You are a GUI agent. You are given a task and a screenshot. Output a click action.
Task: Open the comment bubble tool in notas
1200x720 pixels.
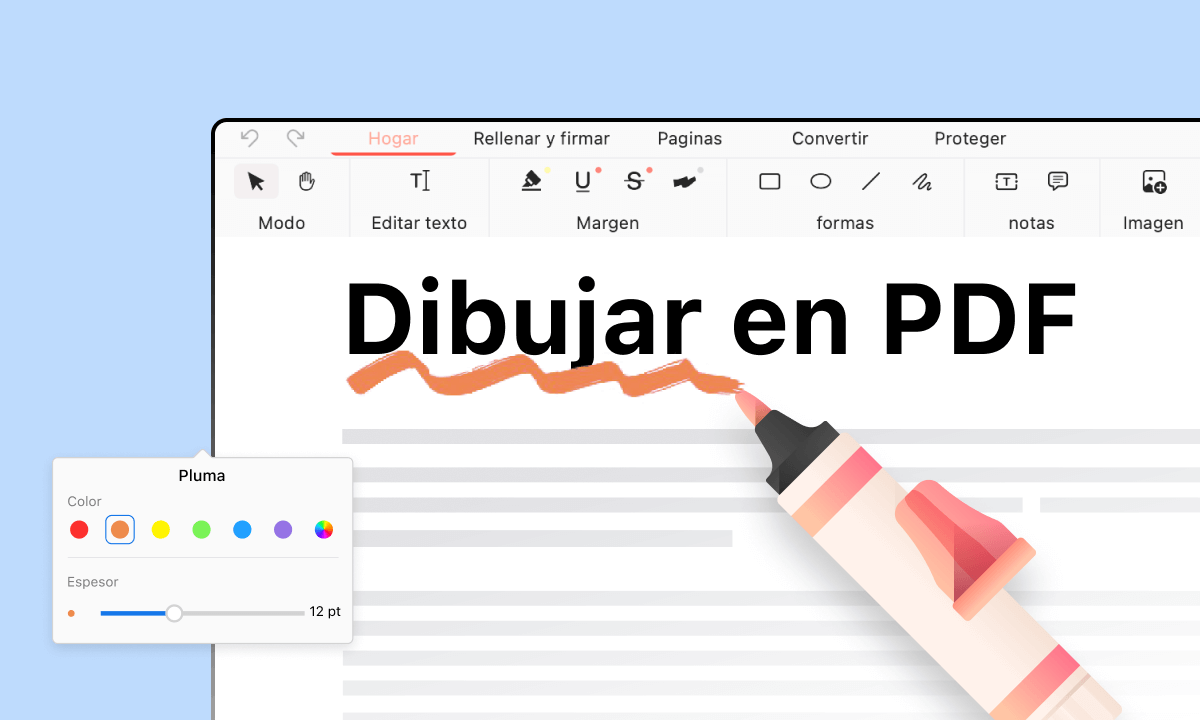pos(1057,181)
